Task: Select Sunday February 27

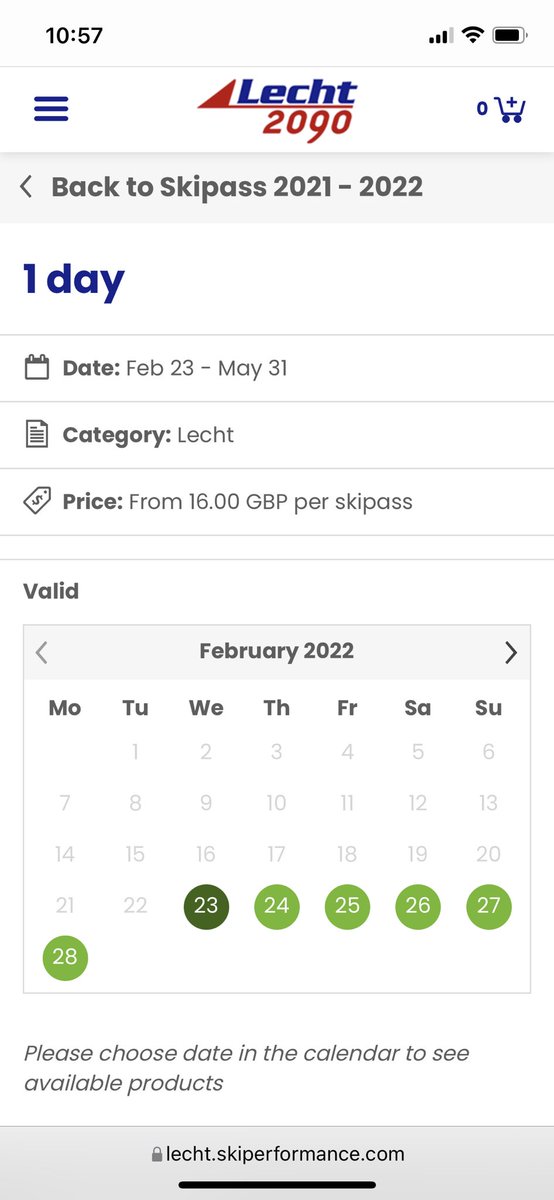Action: pyautogui.click(x=489, y=906)
